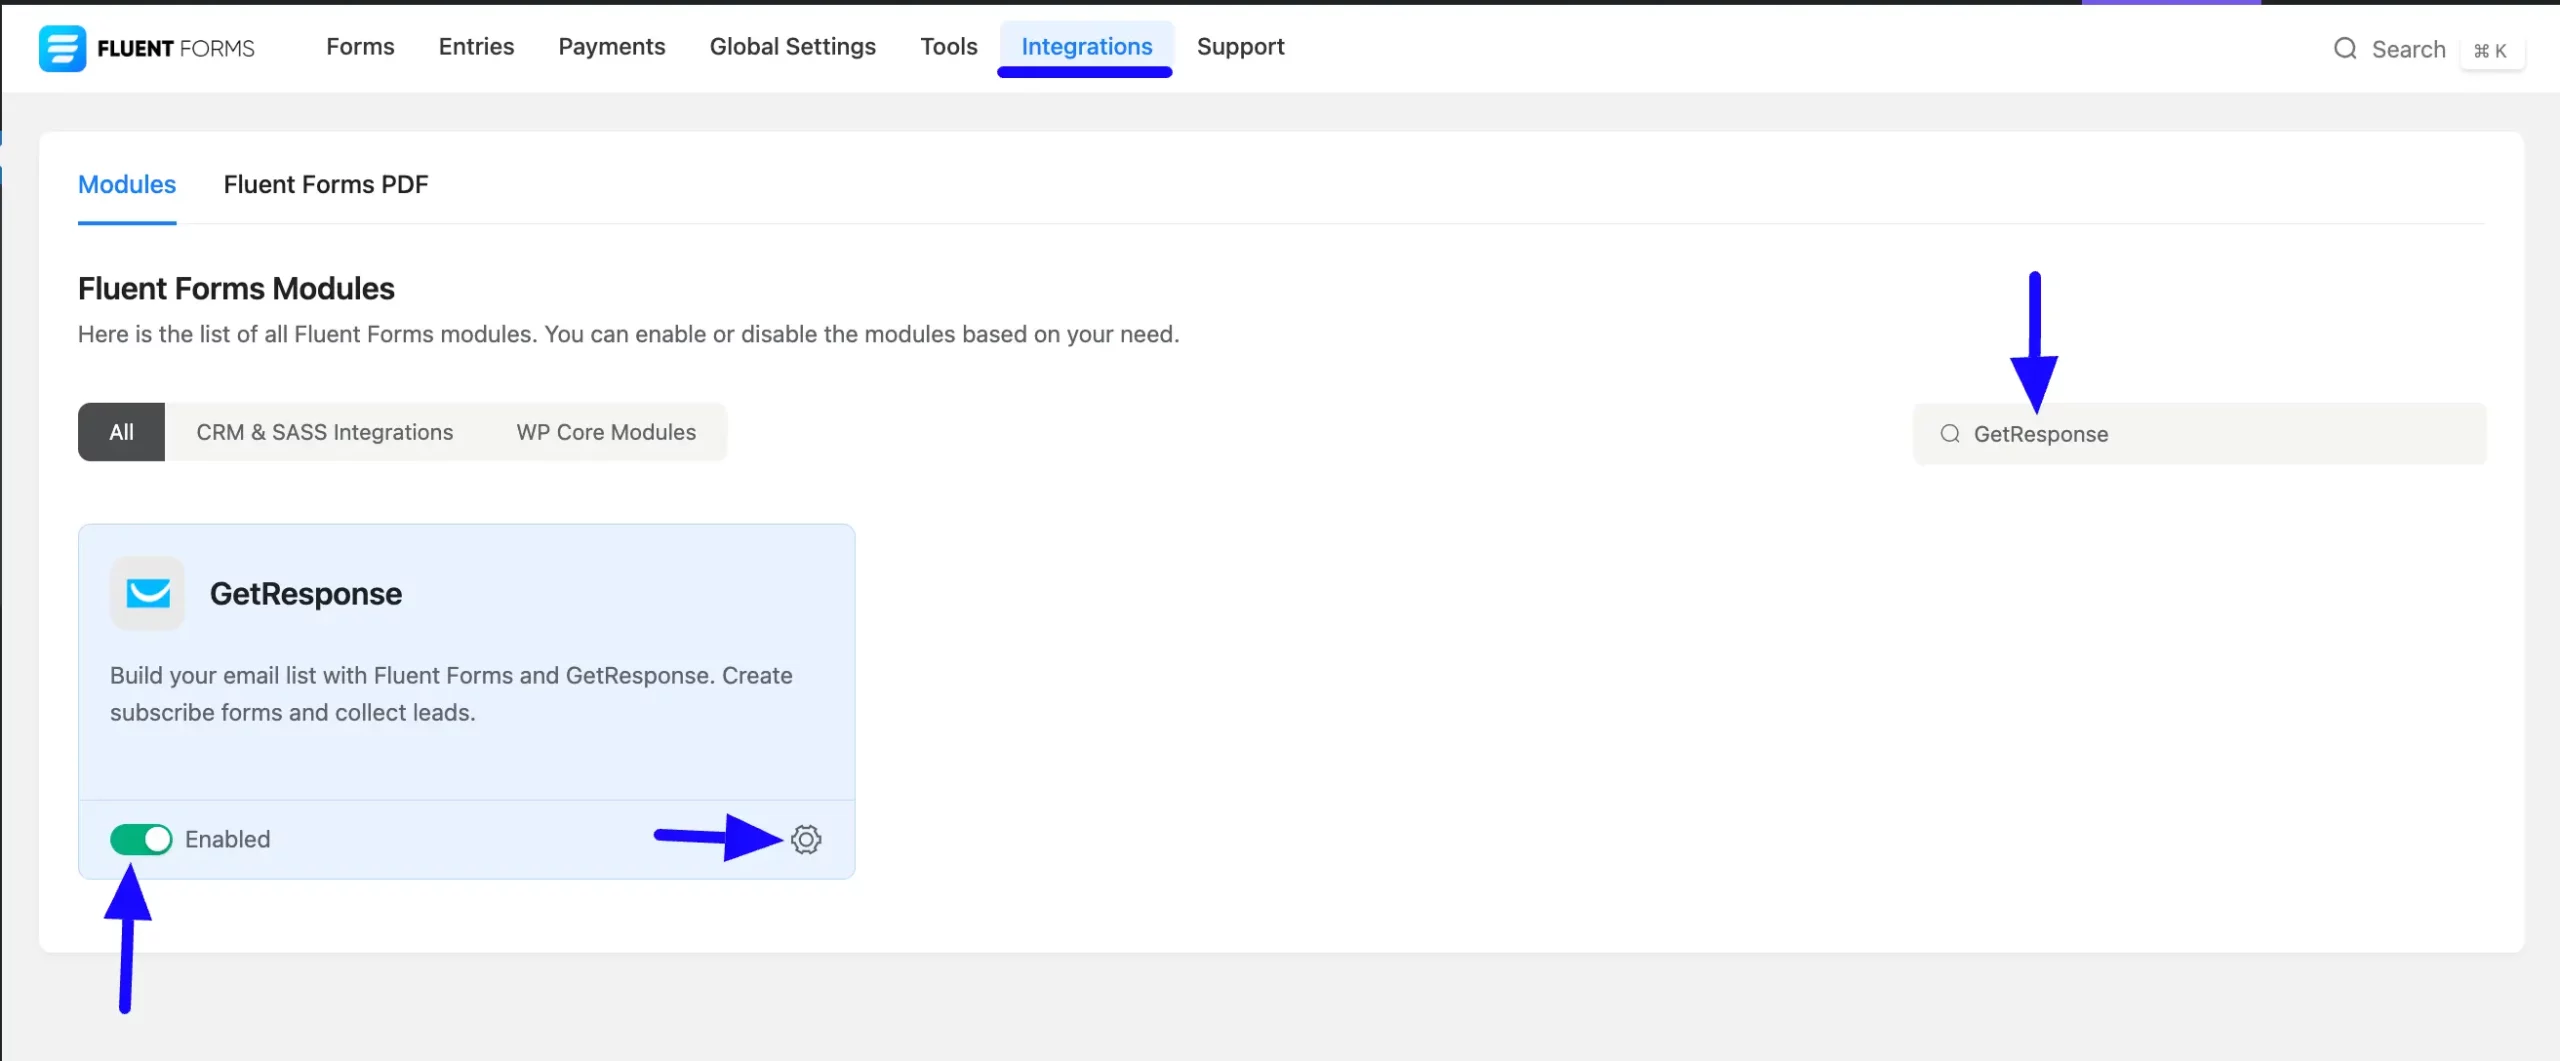
Task: Click the 'Here is the list' description line
Action: (629, 334)
